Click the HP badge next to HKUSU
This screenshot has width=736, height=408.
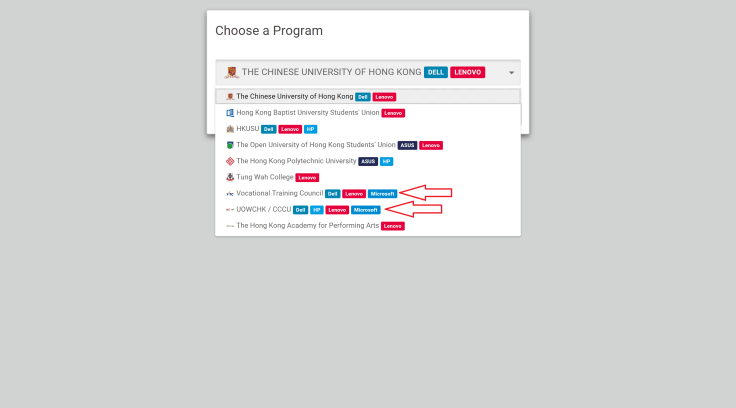point(310,129)
